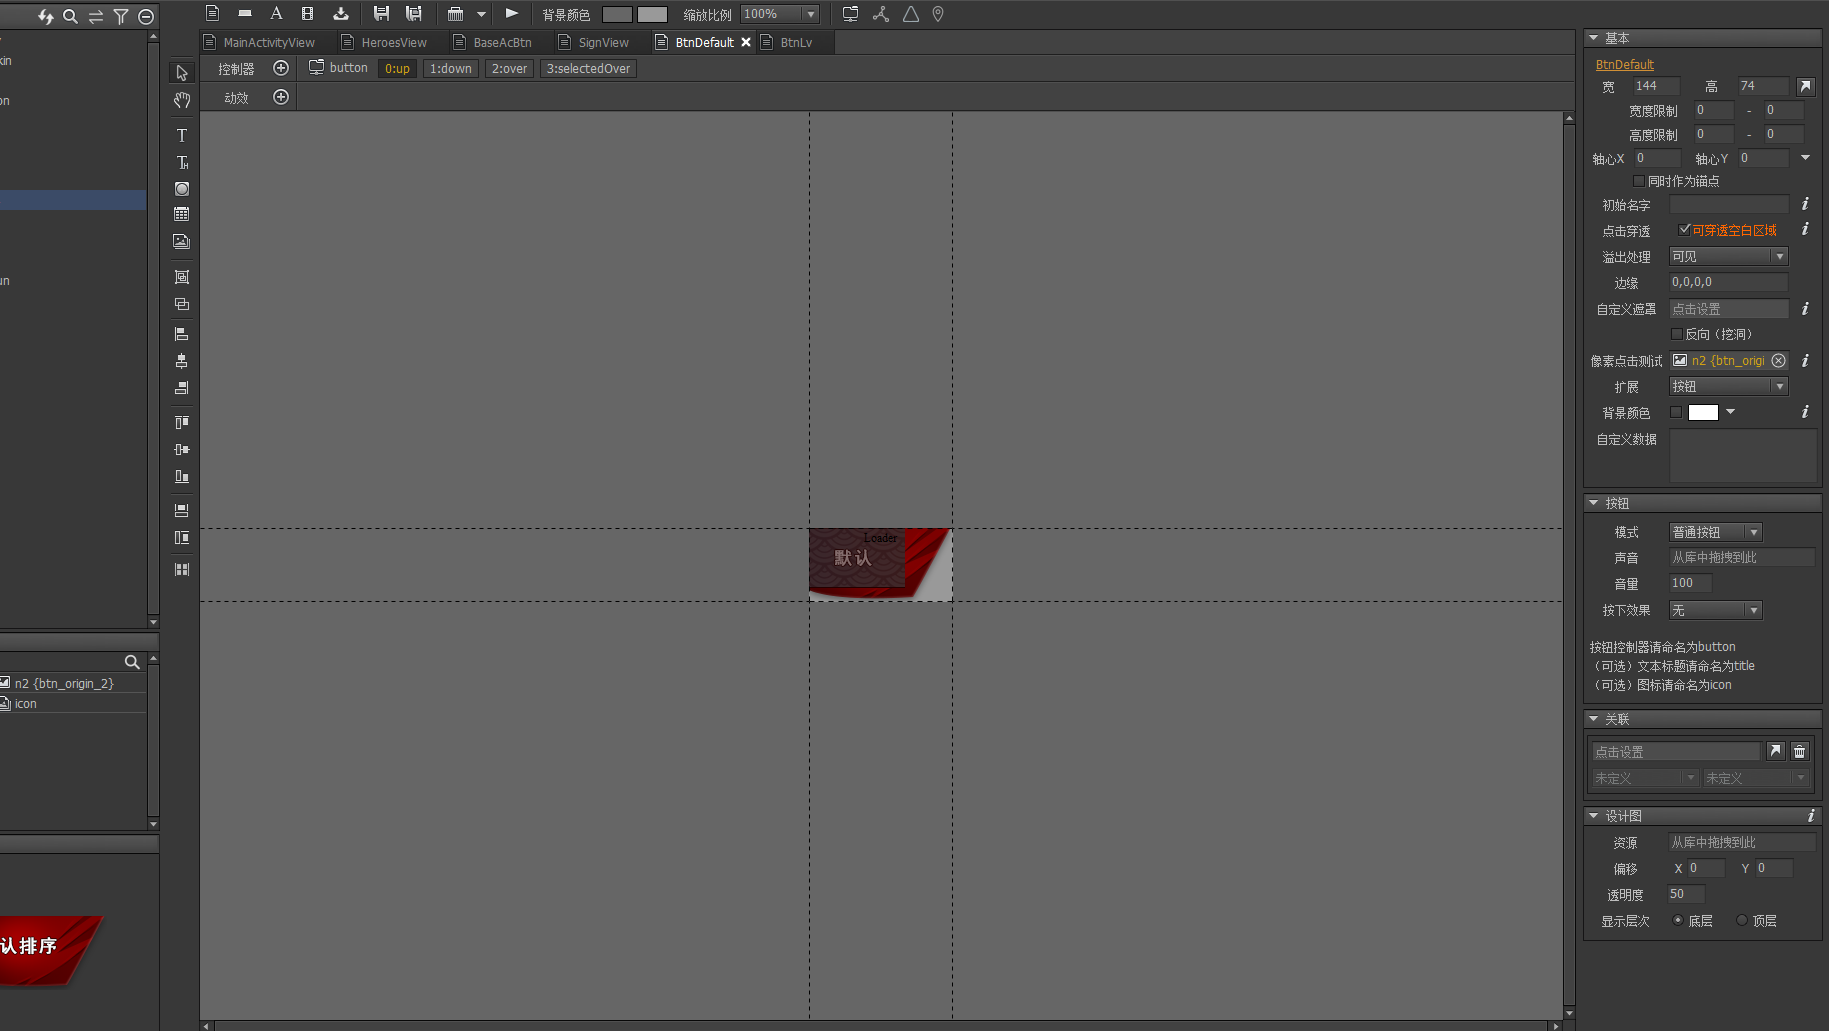Save the current document

click(x=381, y=14)
